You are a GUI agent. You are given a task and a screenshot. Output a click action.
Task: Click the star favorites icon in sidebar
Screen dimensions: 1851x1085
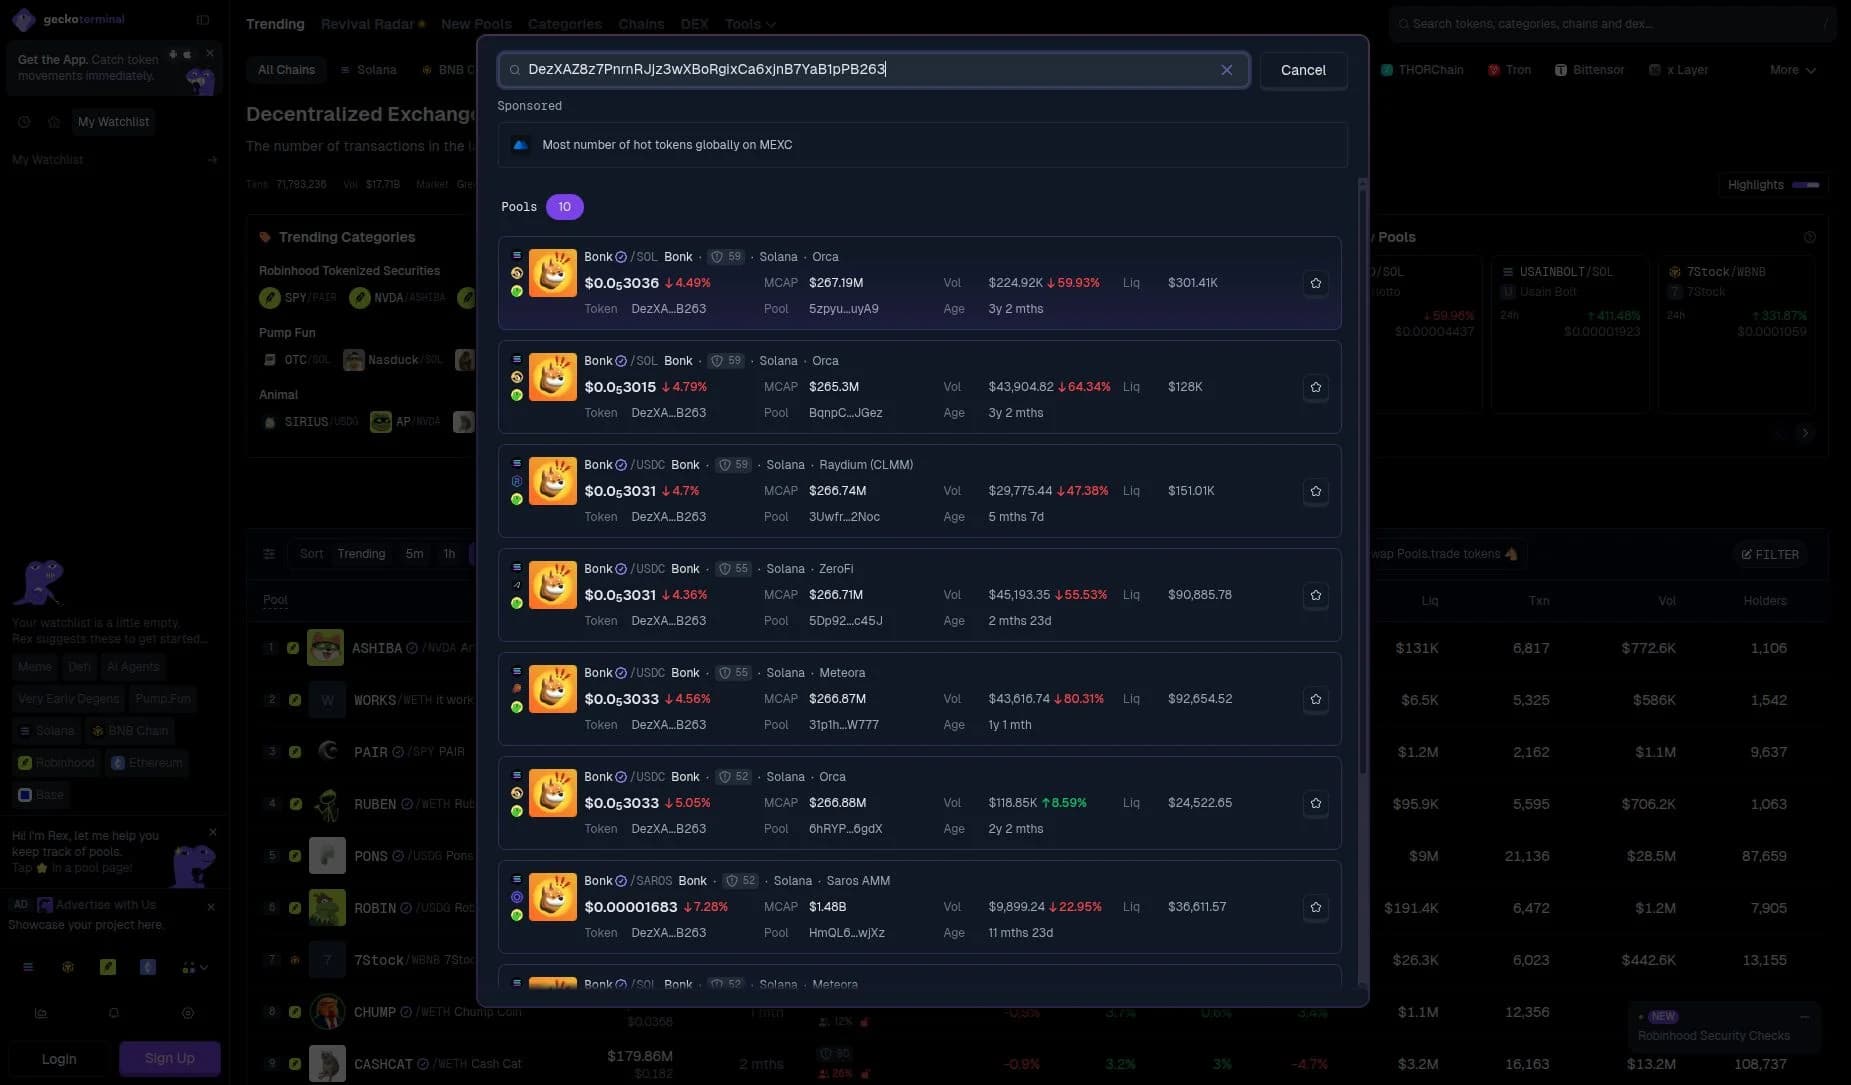coord(54,122)
